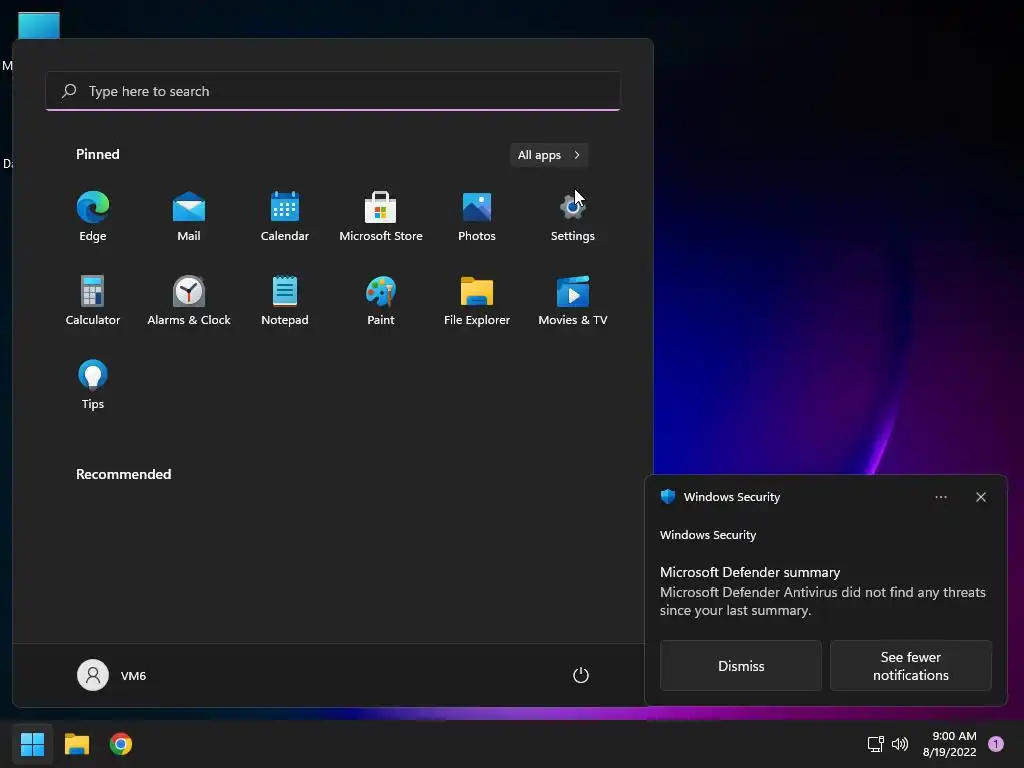Open the Tips app
The image size is (1024, 768).
(93, 385)
